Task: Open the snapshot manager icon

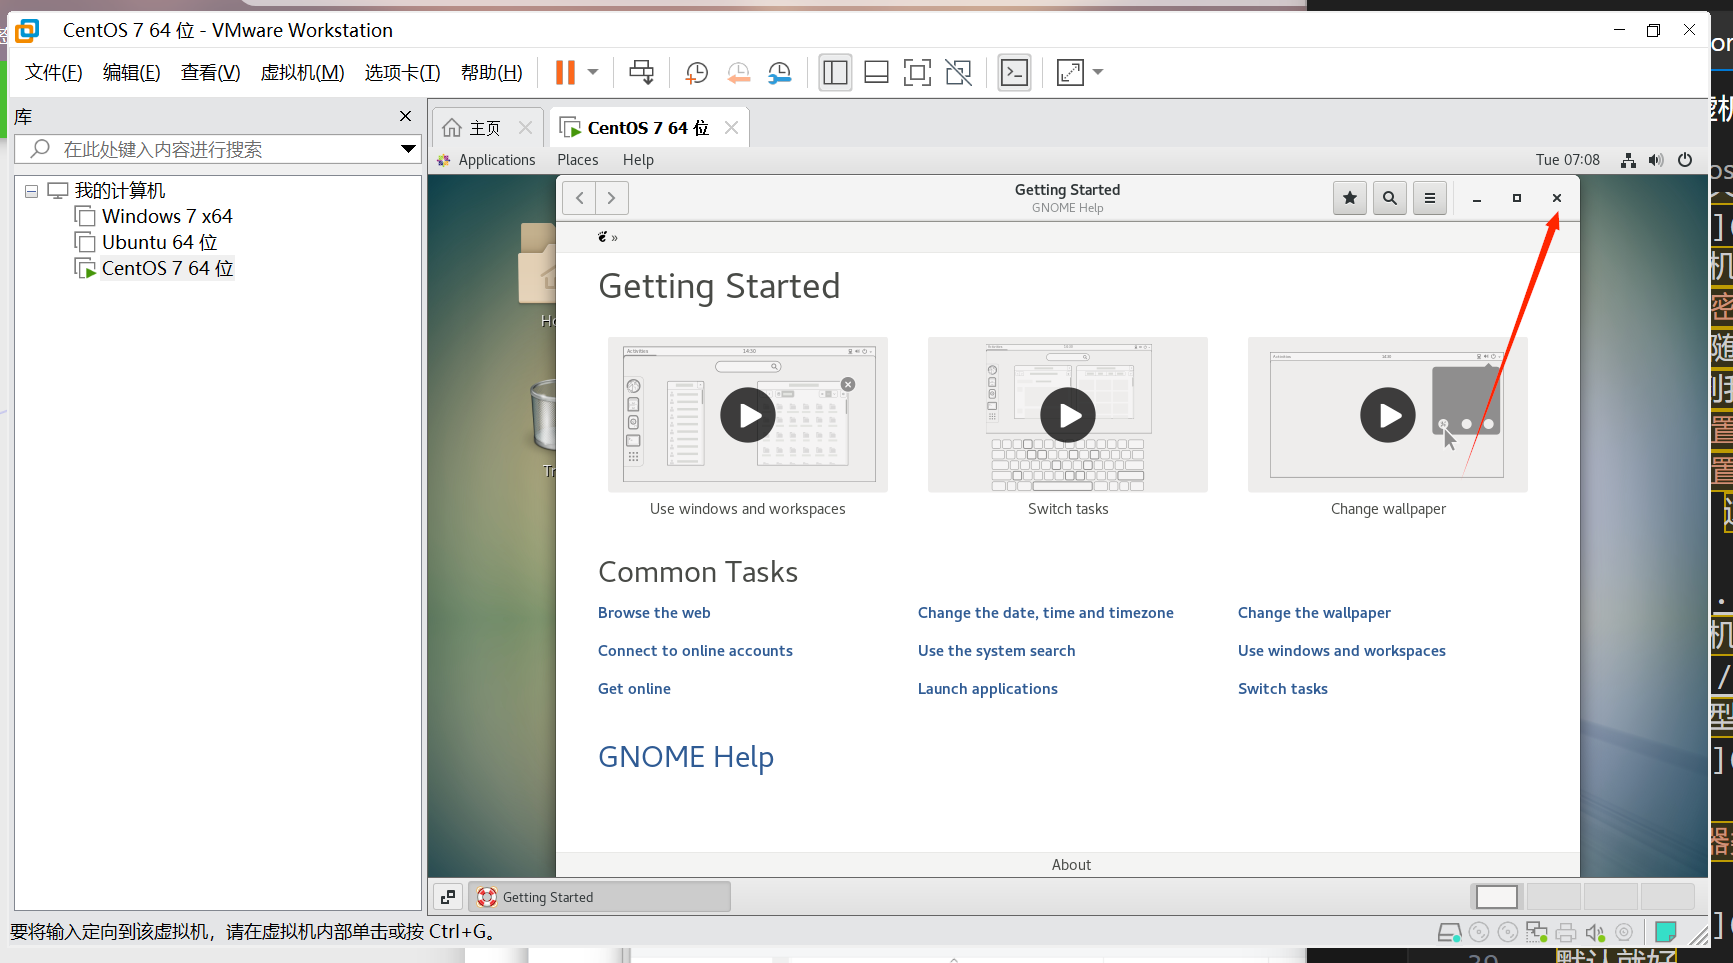Action: pyautogui.click(x=779, y=72)
